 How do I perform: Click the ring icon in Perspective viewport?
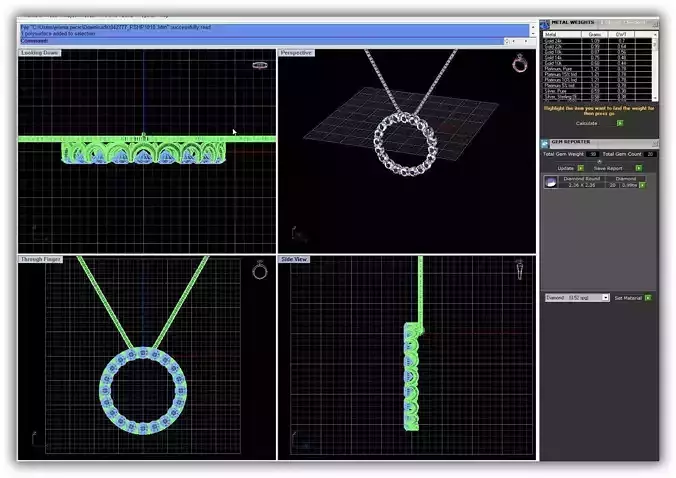point(520,63)
